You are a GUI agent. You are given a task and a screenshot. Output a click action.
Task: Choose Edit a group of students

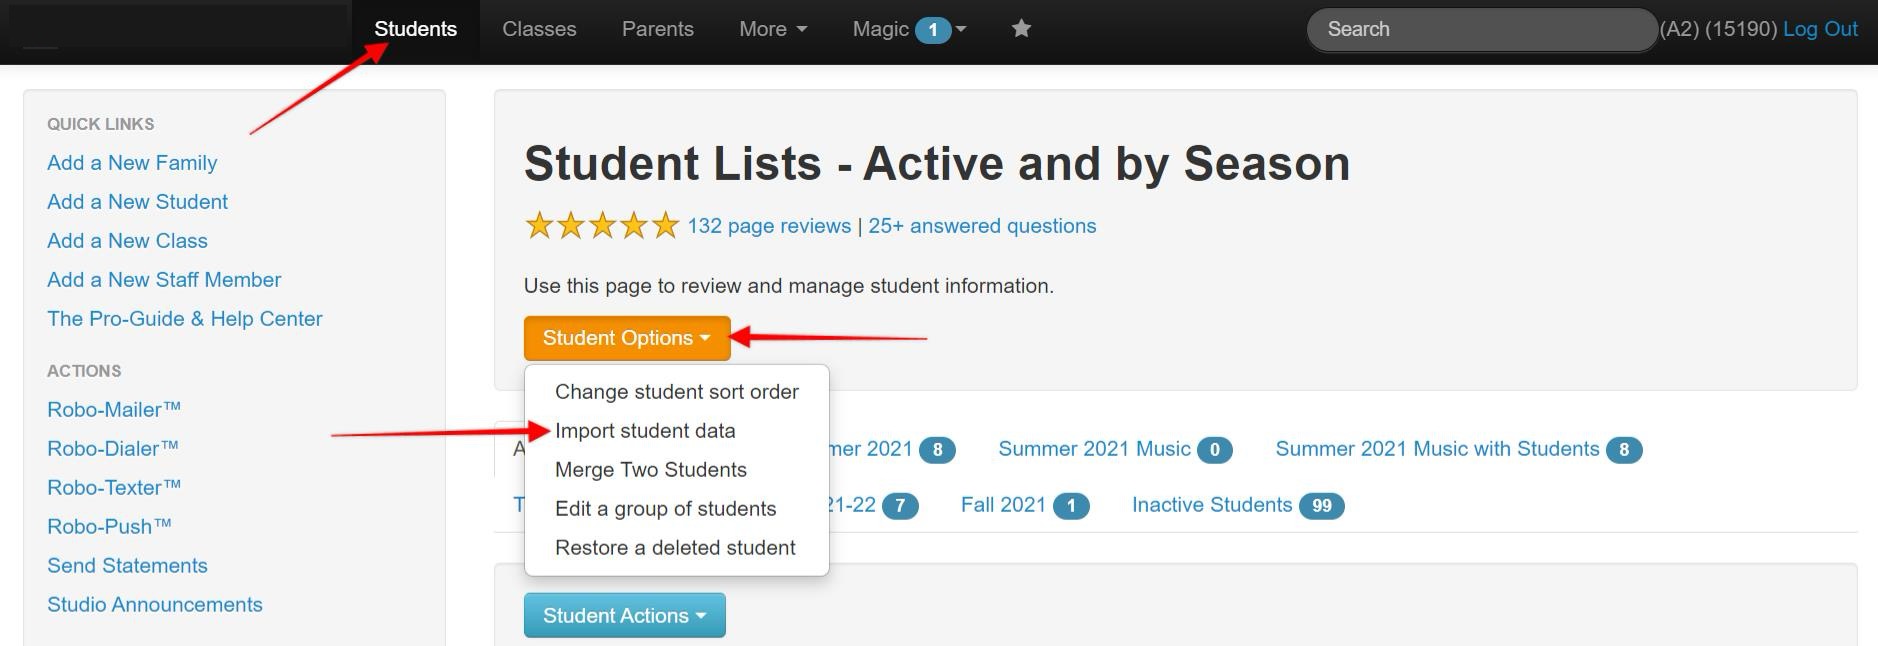(665, 509)
